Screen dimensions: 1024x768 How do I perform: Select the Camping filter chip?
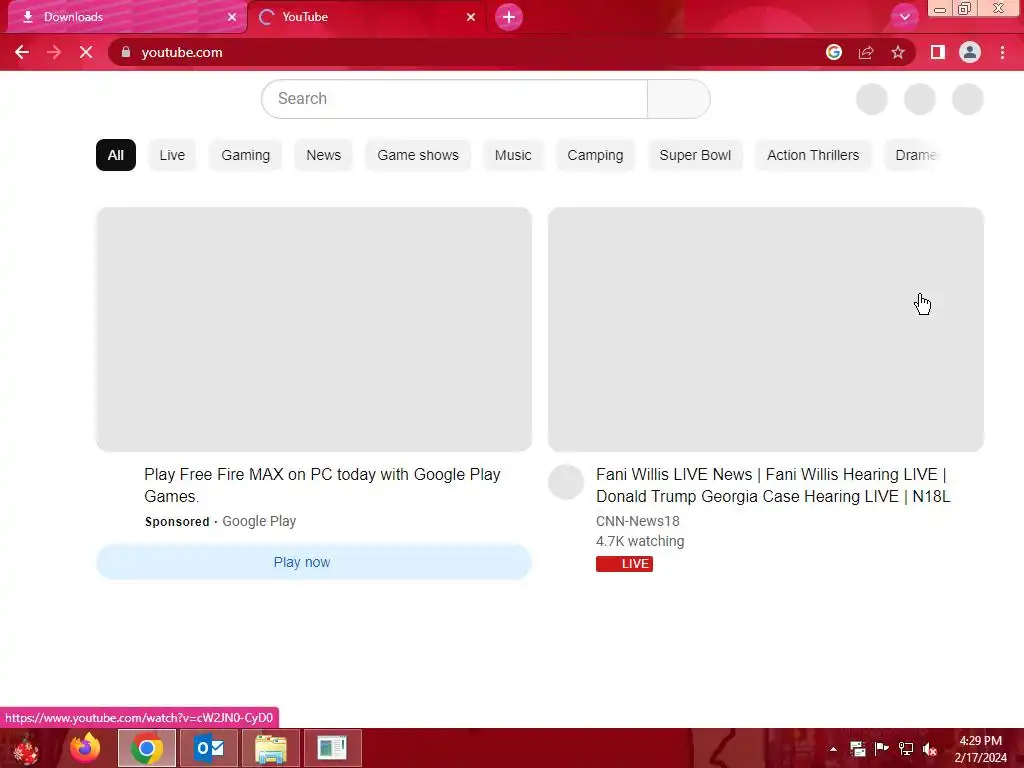pyautogui.click(x=596, y=155)
